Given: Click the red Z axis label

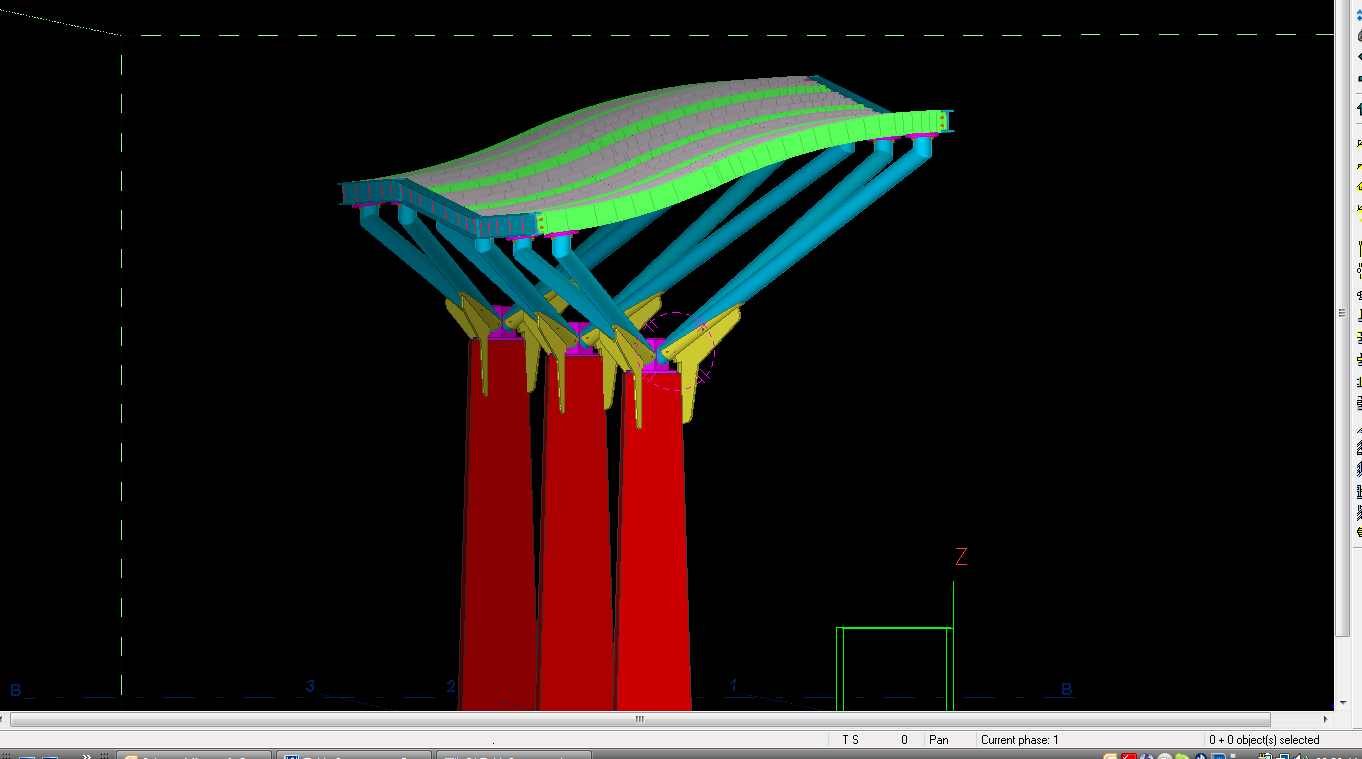Looking at the screenshot, I should (x=961, y=558).
